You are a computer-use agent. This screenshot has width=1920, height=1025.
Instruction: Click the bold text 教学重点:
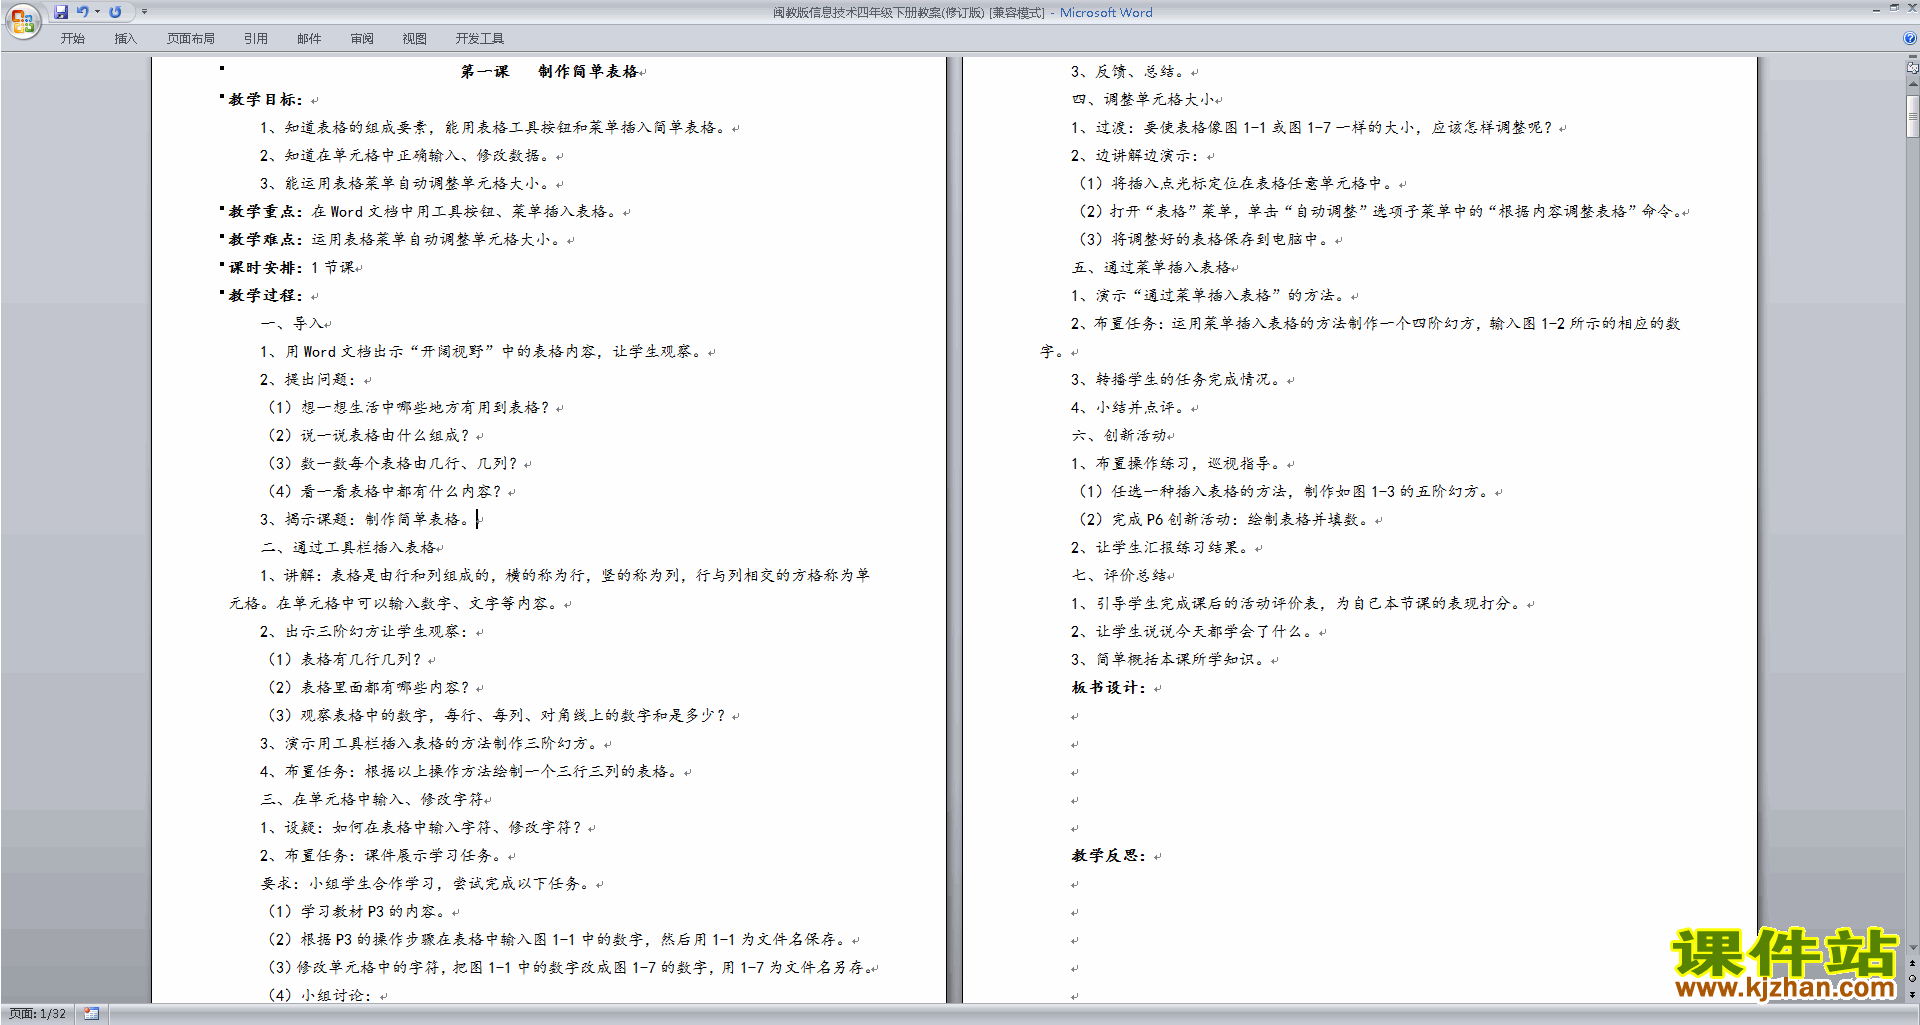(266, 212)
